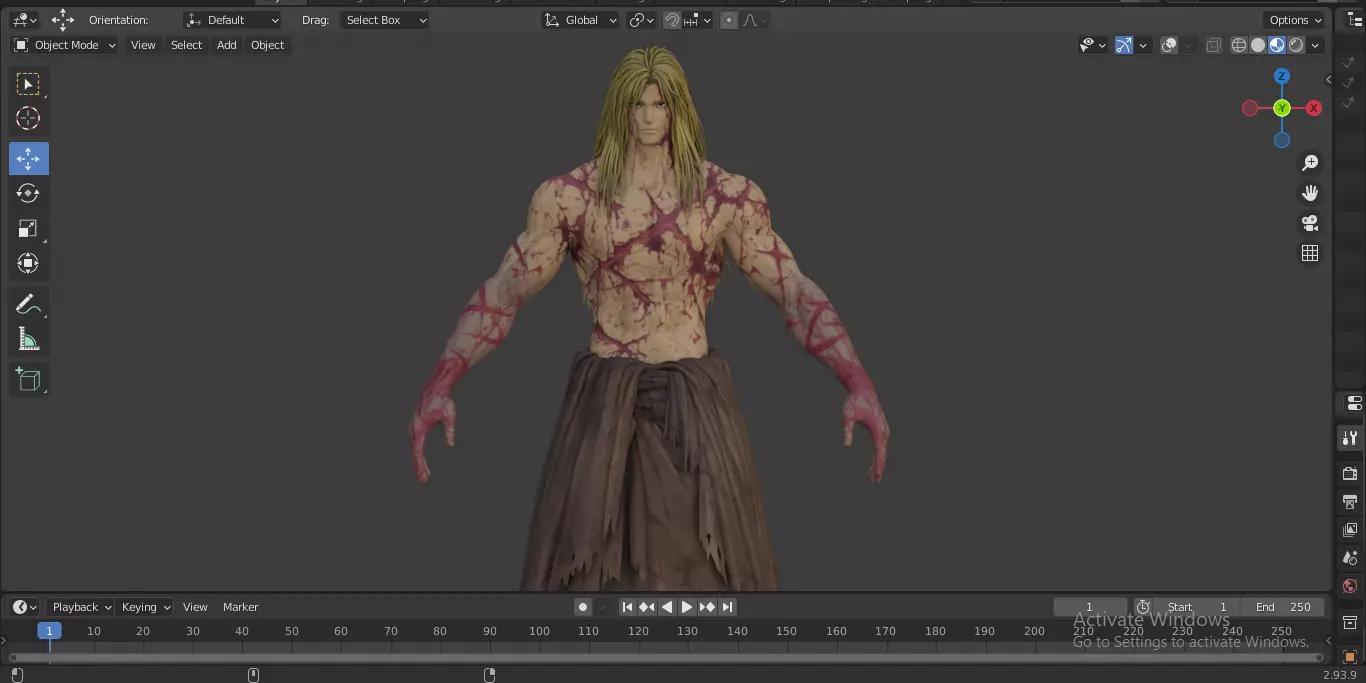Screen dimensions: 1366x683
Task: Click the hand pan view icon
Action: point(1310,193)
